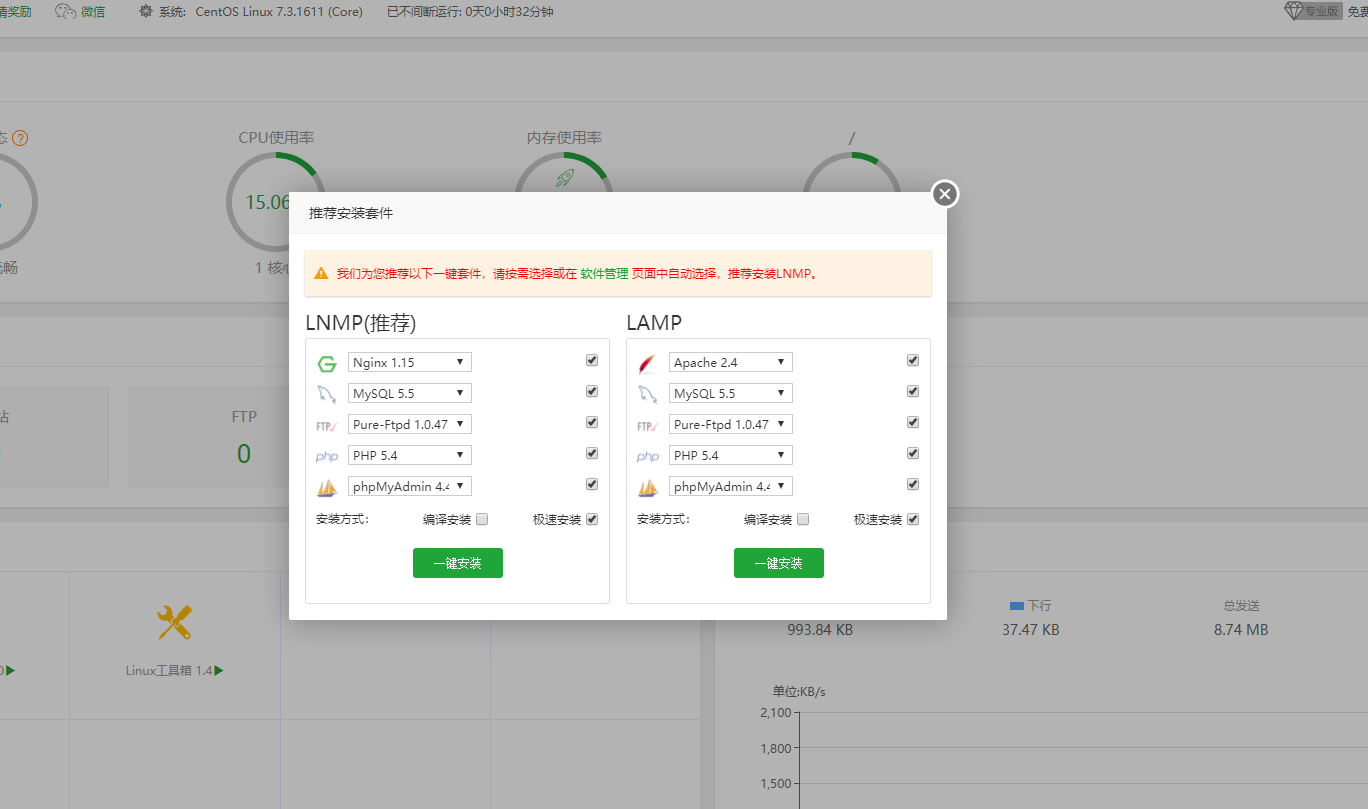Click the WeChat icon in top bar
Screen dimensions: 1368x809
click(65, 12)
